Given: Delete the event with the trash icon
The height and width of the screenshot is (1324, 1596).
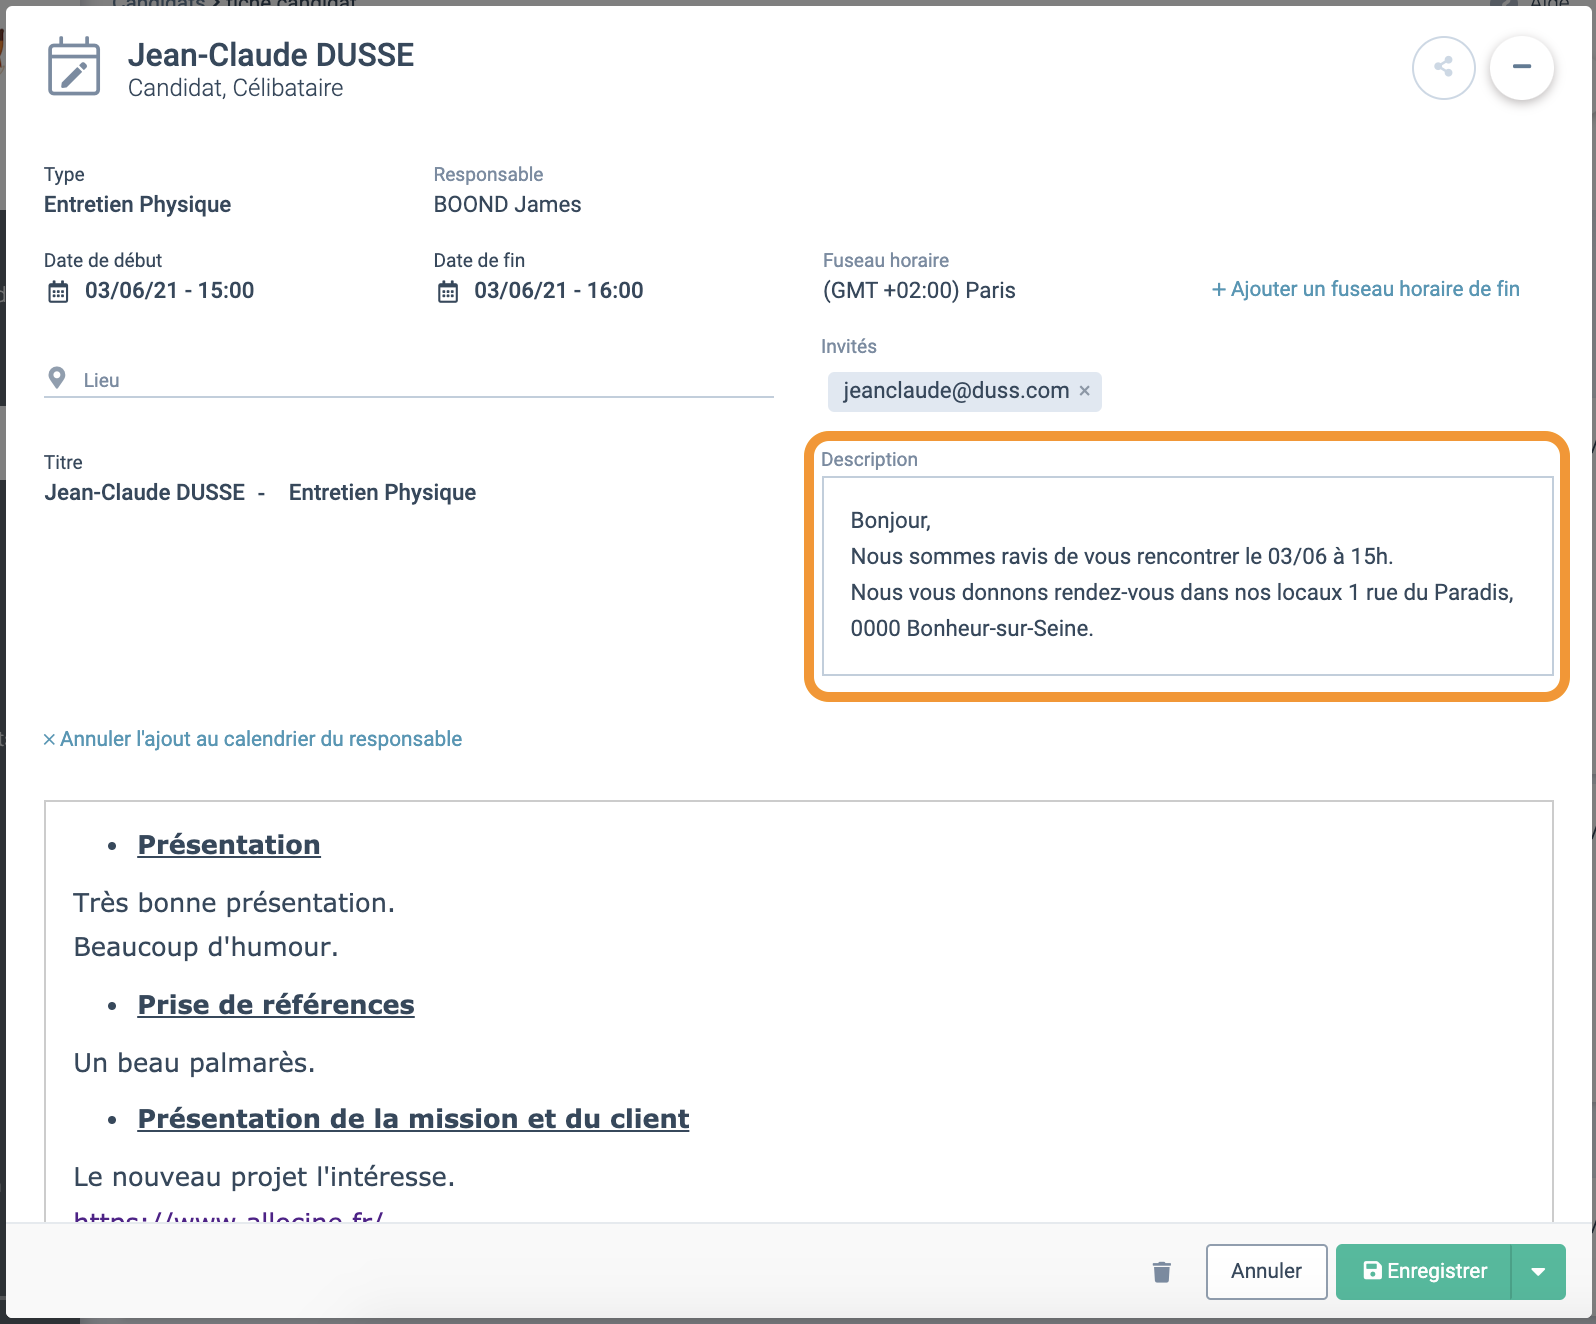Looking at the screenshot, I should (x=1161, y=1272).
